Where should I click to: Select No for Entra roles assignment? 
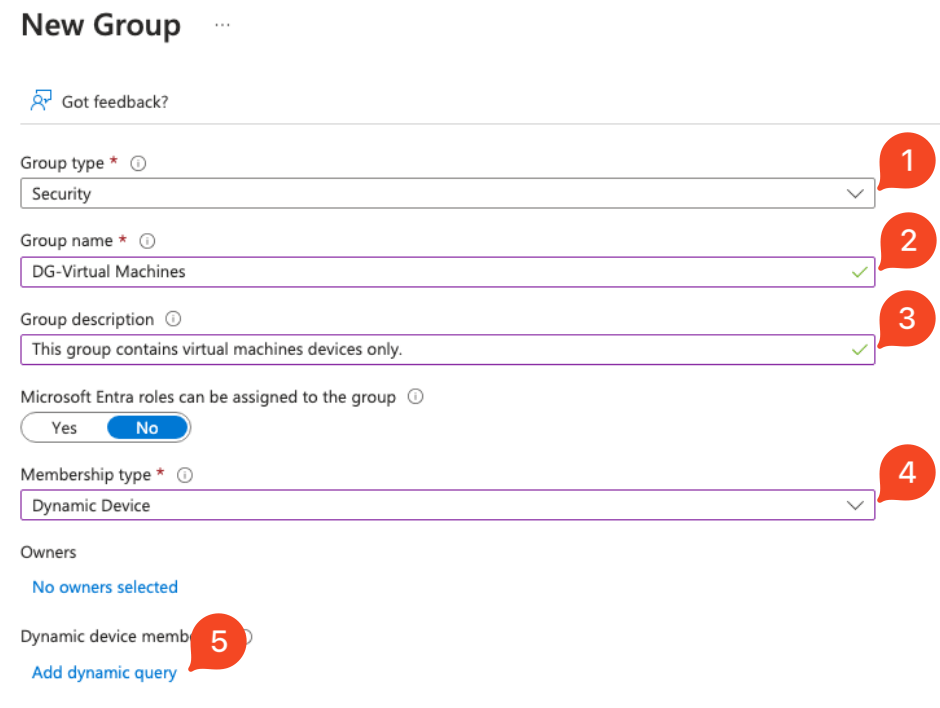[147, 428]
